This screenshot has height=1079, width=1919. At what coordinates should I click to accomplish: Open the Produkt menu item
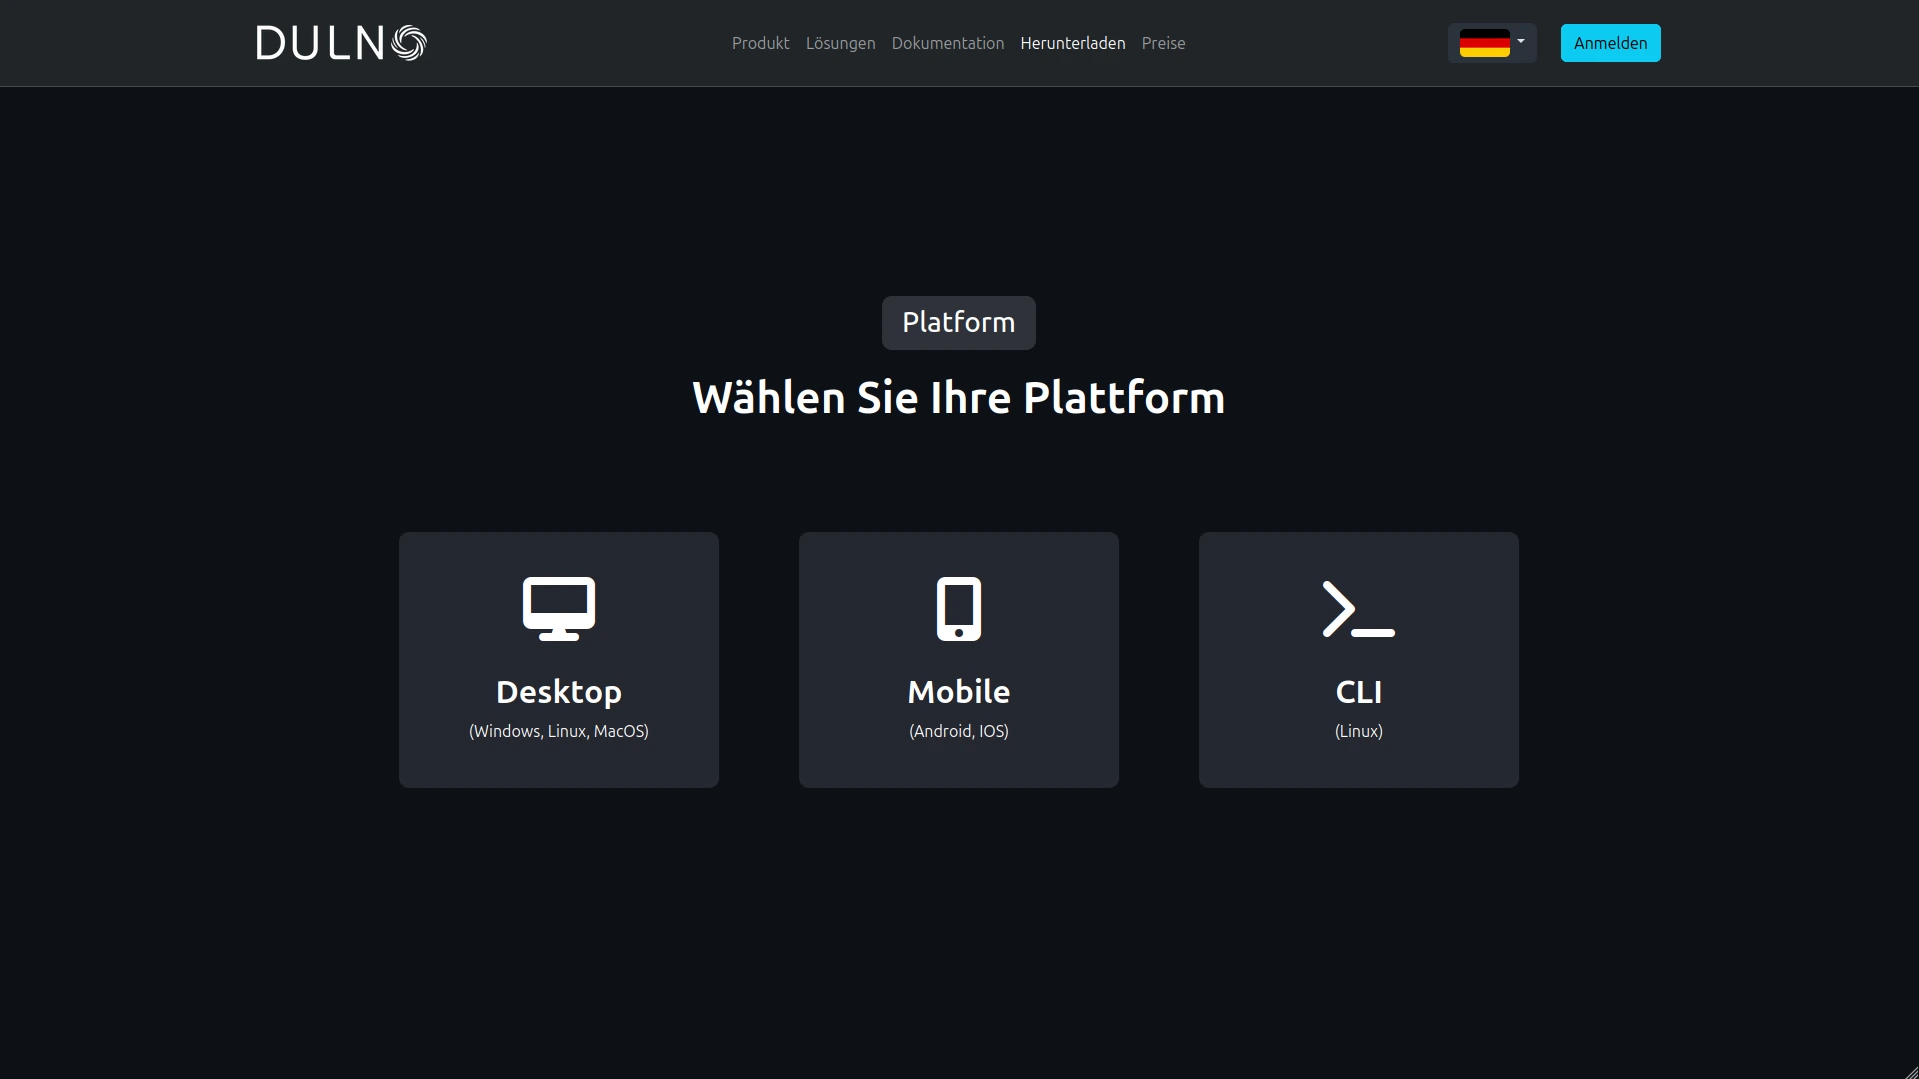(x=760, y=43)
